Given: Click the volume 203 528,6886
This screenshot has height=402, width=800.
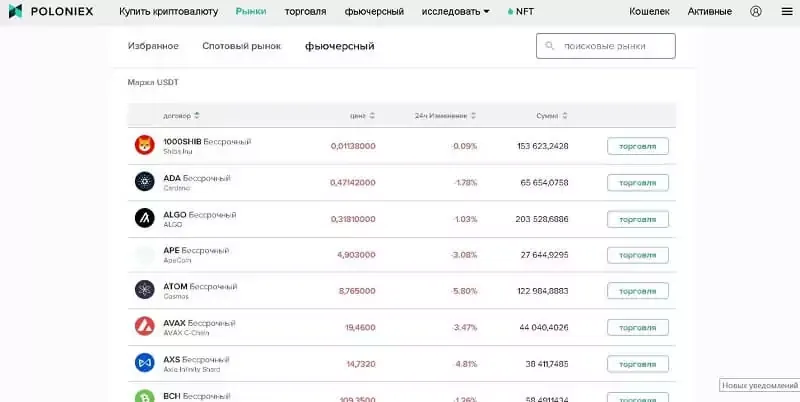Looking at the screenshot, I should 542,219.
